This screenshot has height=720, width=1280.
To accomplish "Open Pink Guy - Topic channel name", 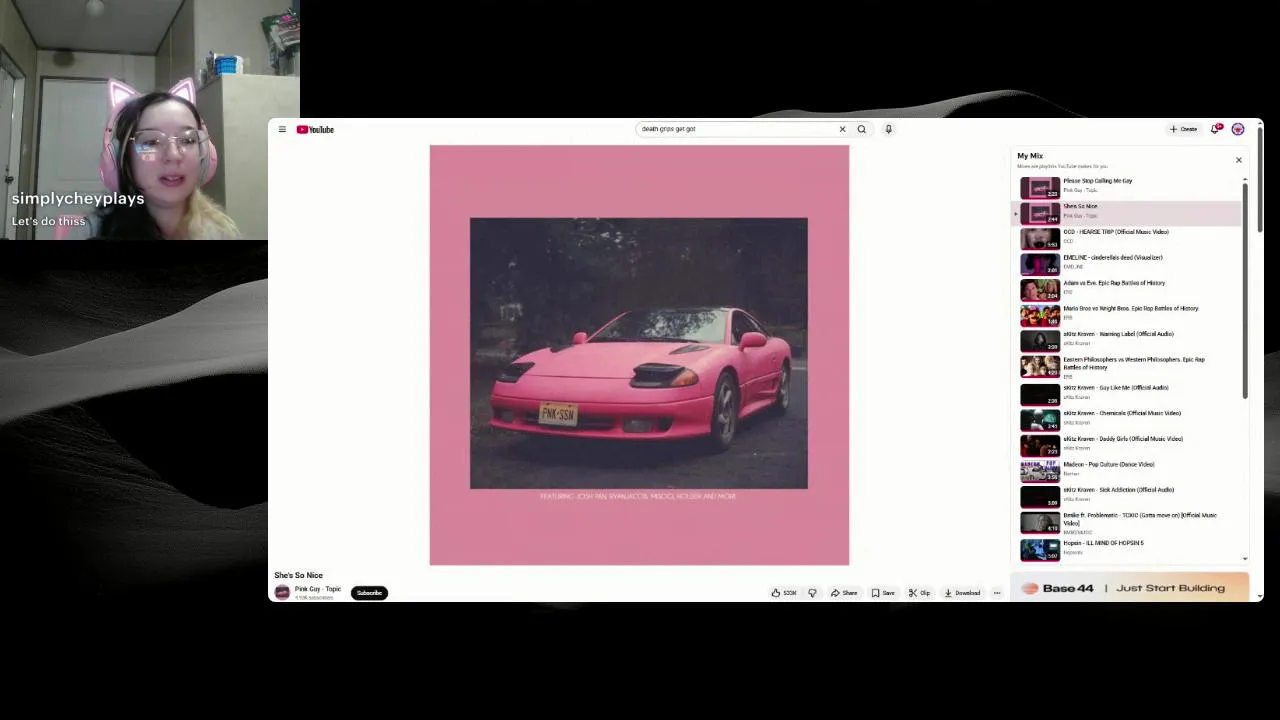I will tap(318, 589).
